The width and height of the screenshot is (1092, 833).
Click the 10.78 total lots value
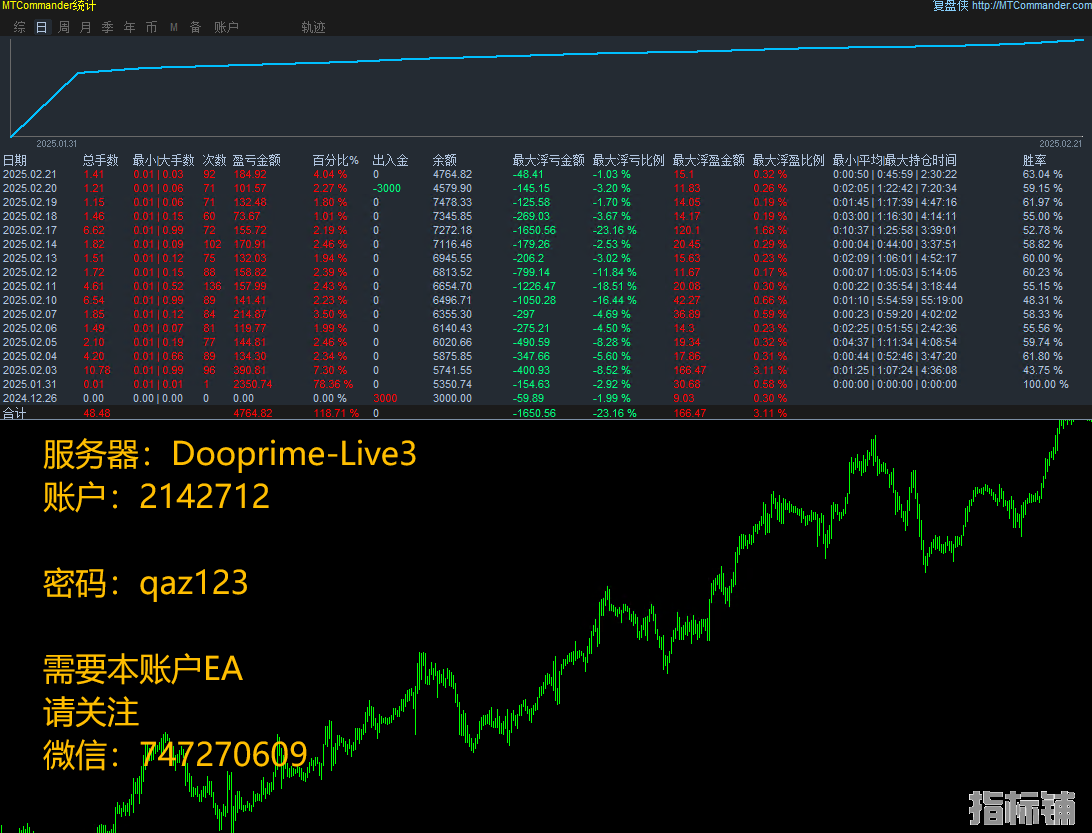pyautogui.click(x=97, y=370)
